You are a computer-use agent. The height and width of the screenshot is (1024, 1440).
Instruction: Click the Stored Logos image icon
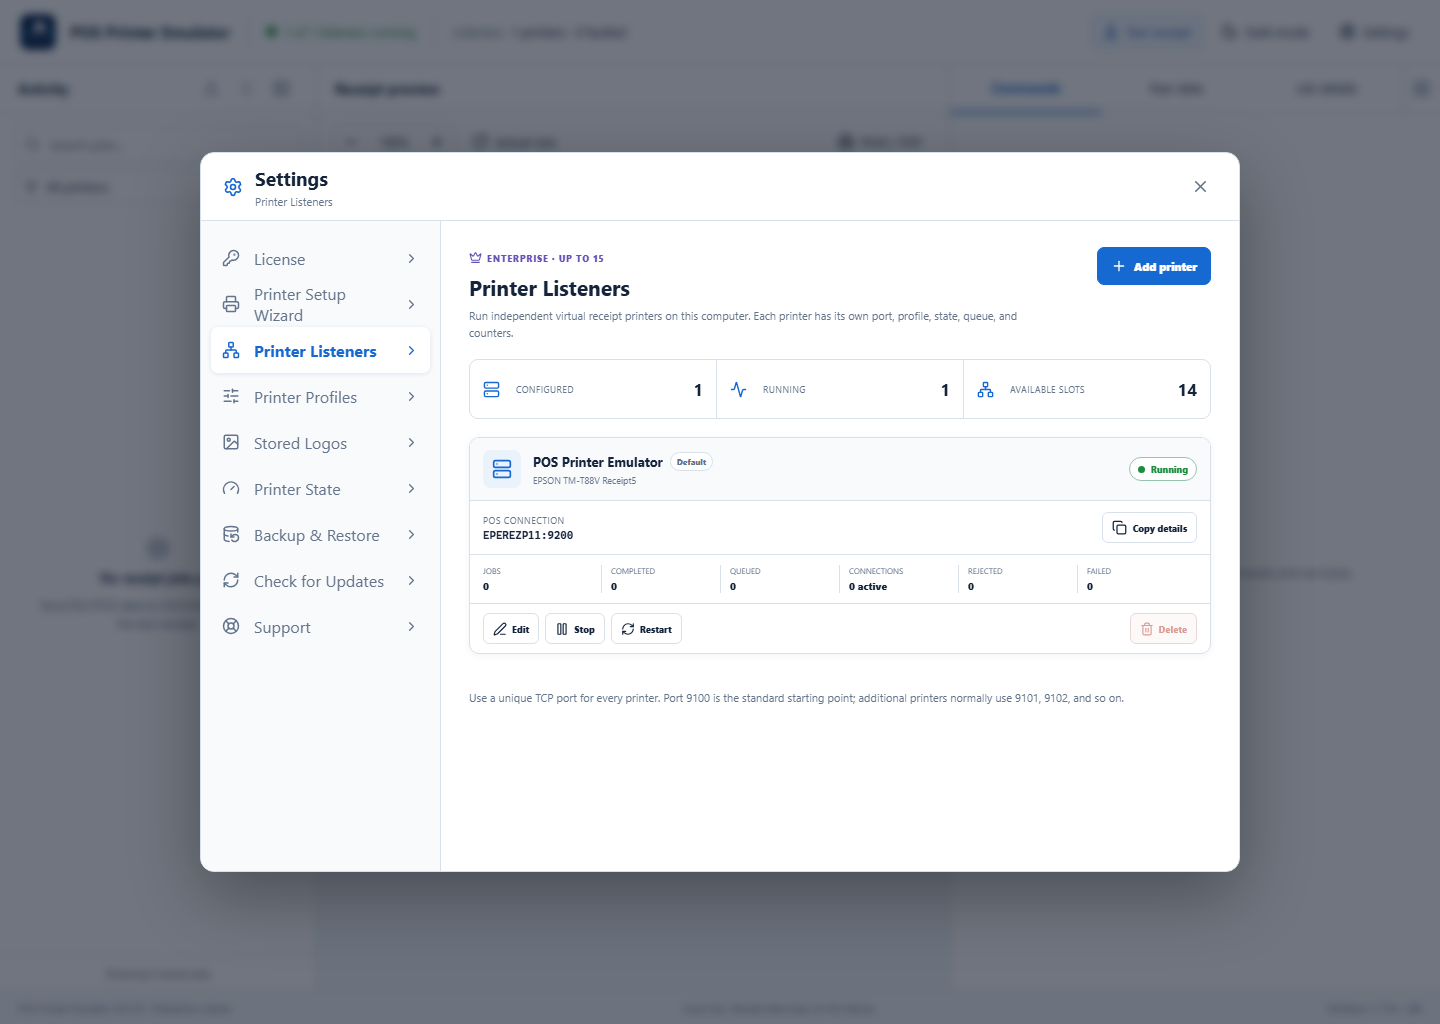coord(231,442)
